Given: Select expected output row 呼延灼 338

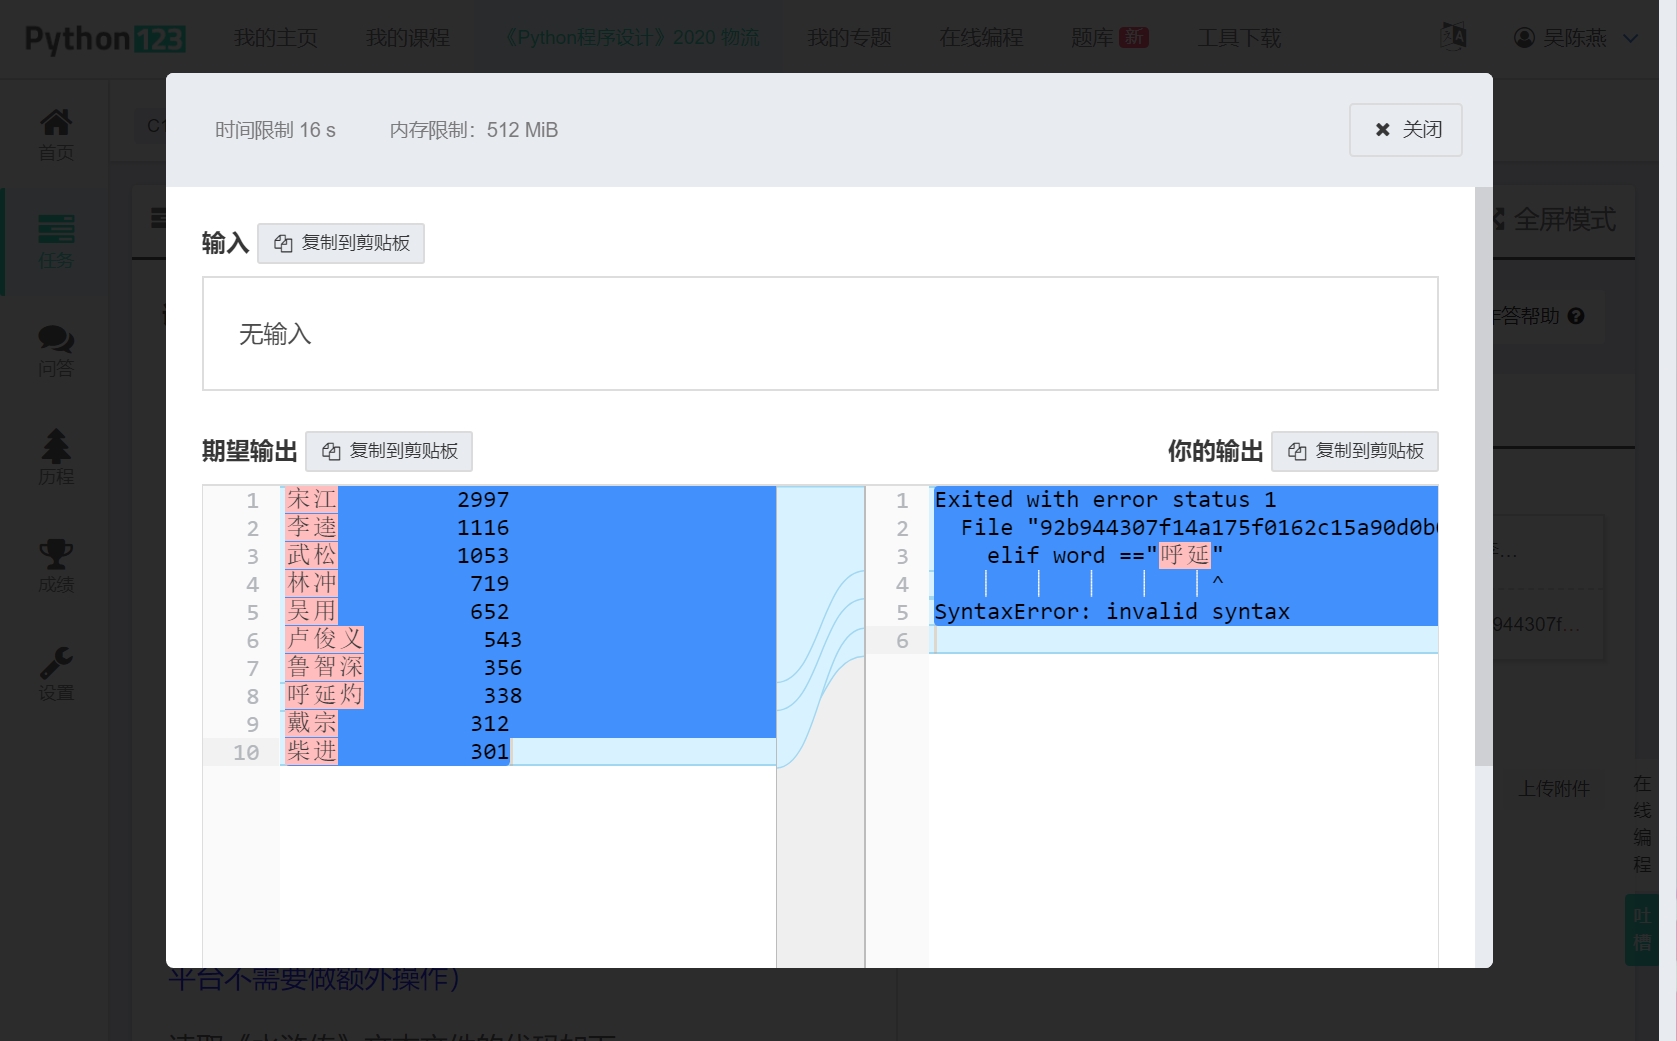Looking at the screenshot, I should coord(528,696).
